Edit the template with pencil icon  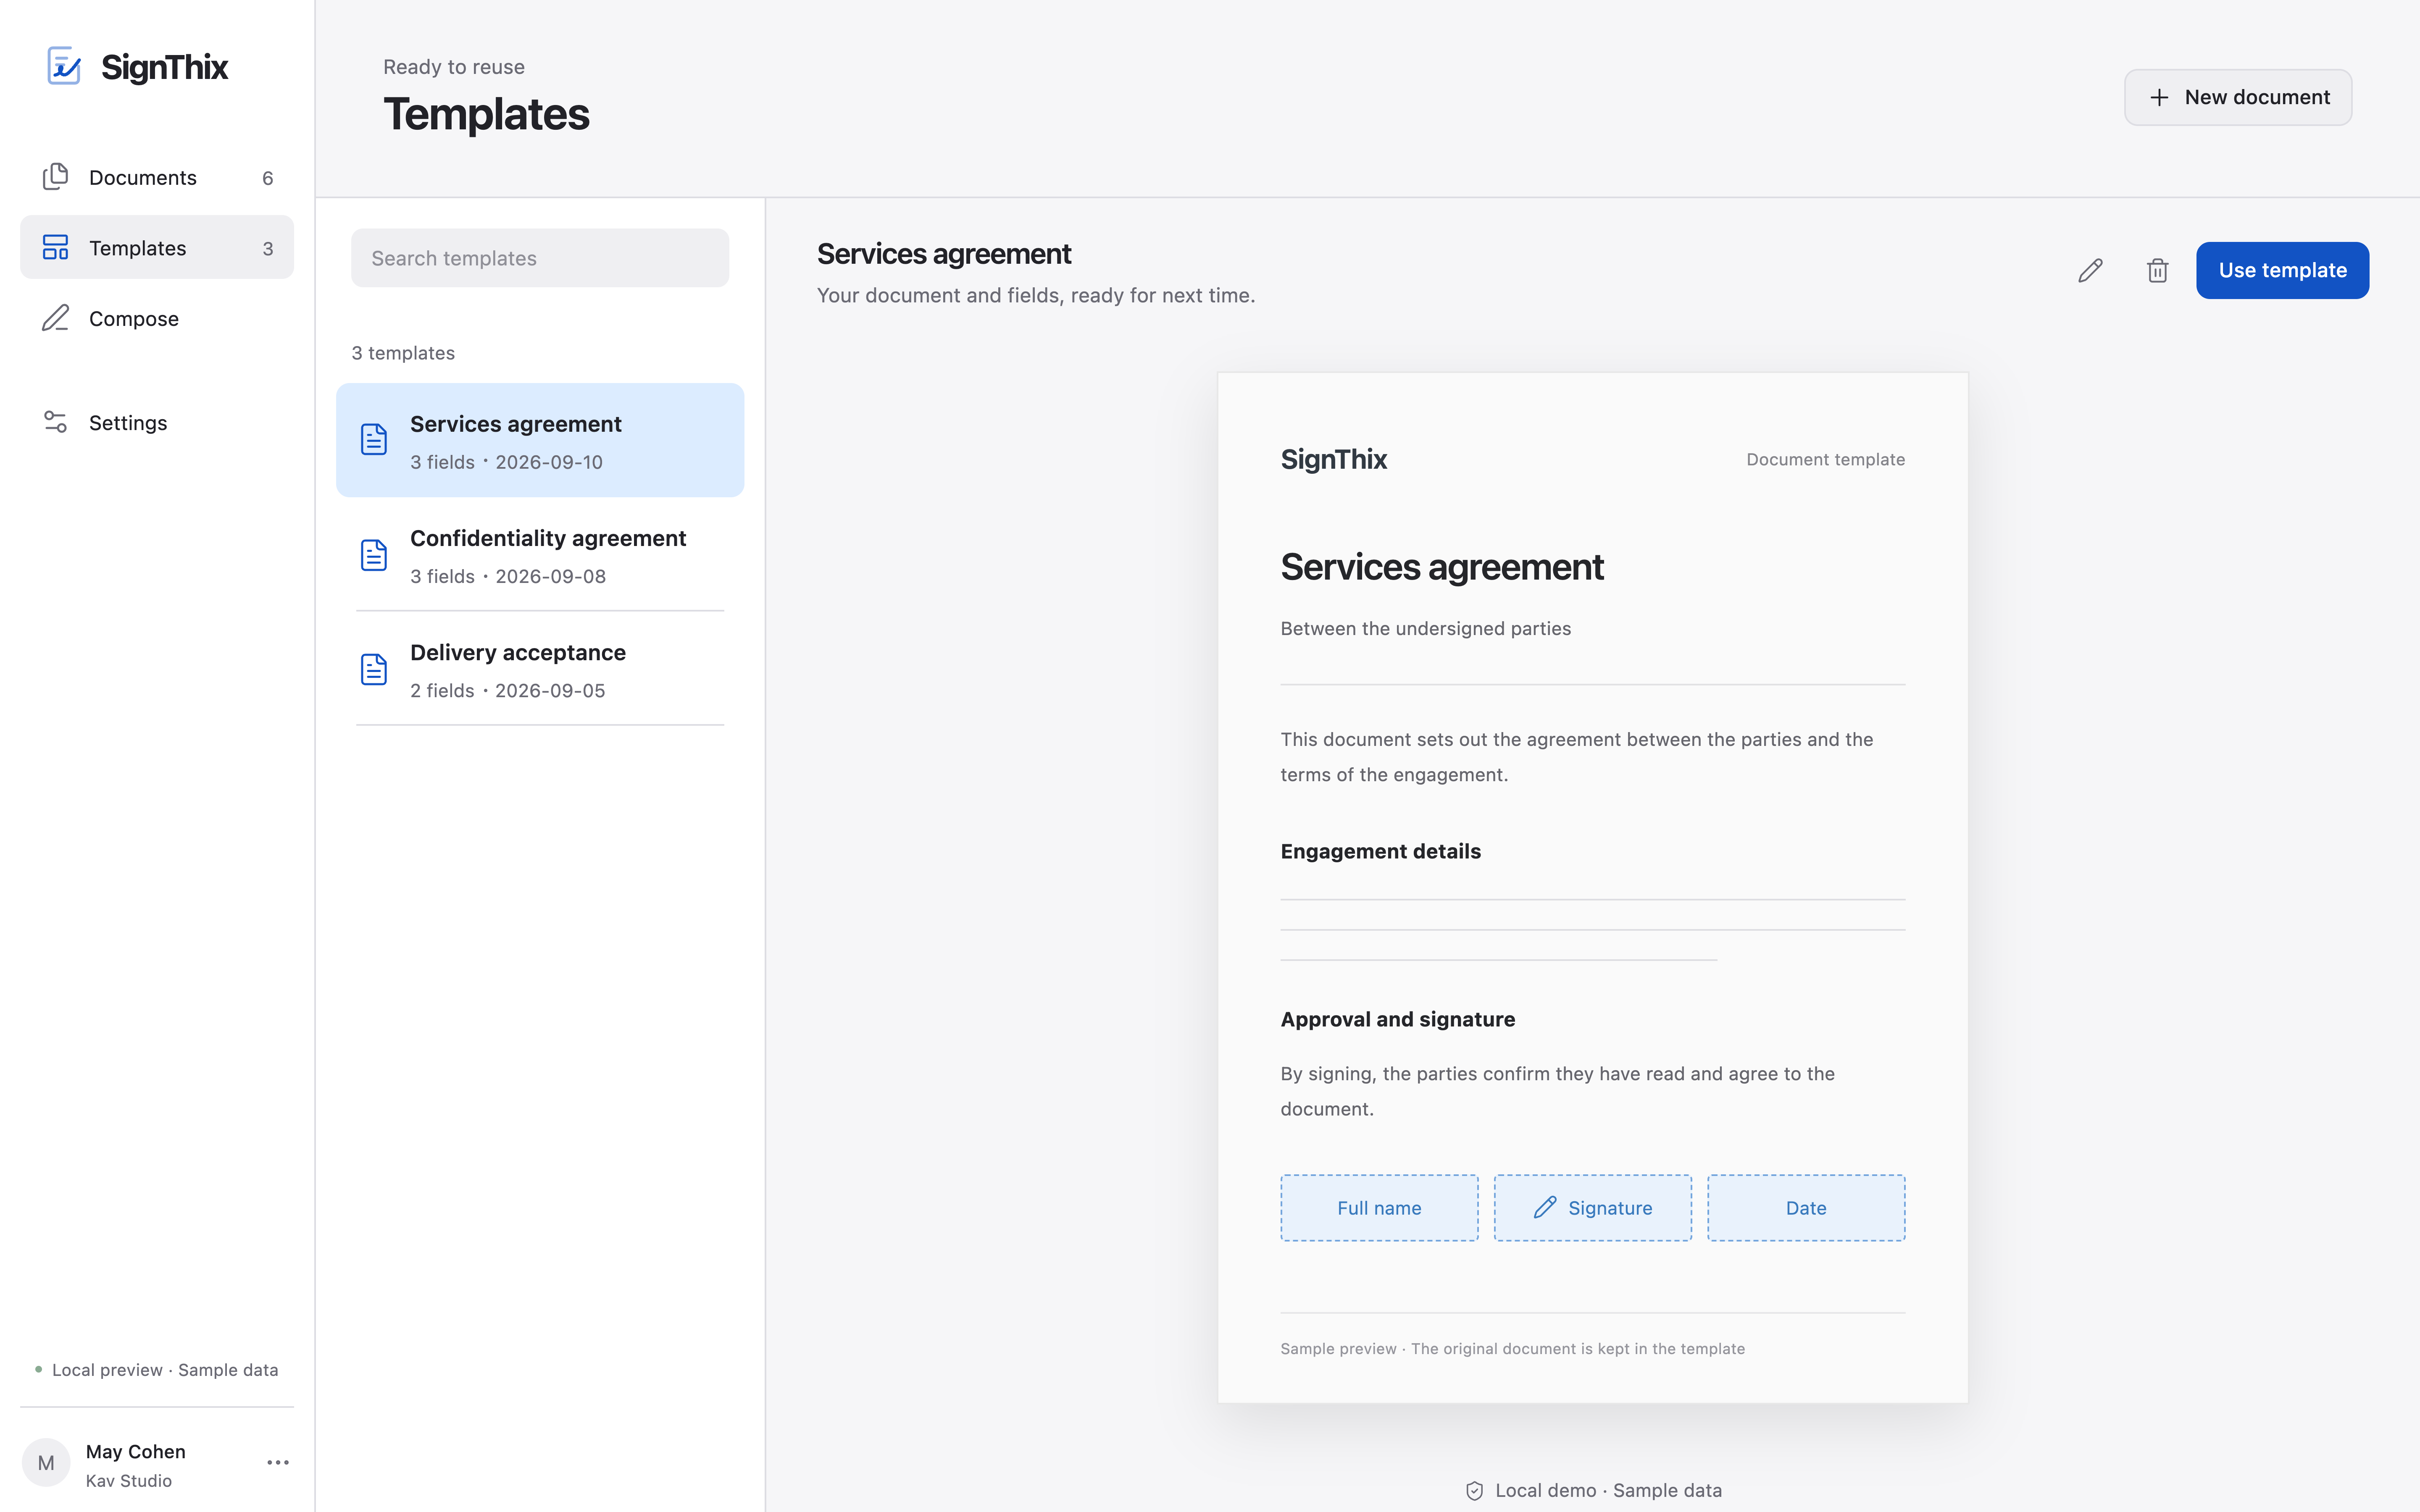pyautogui.click(x=2090, y=270)
